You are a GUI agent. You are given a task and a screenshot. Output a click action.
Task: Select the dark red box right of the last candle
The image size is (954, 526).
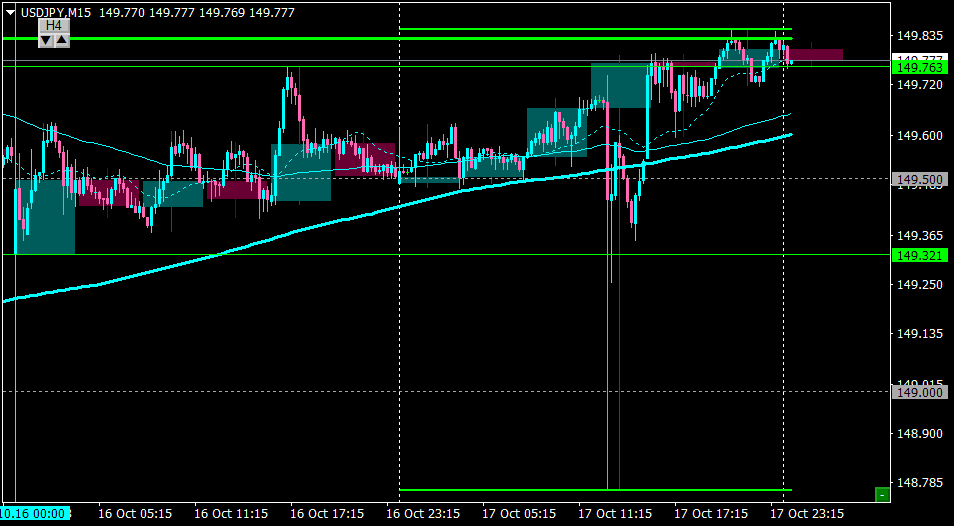pyautogui.click(x=817, y=55)
